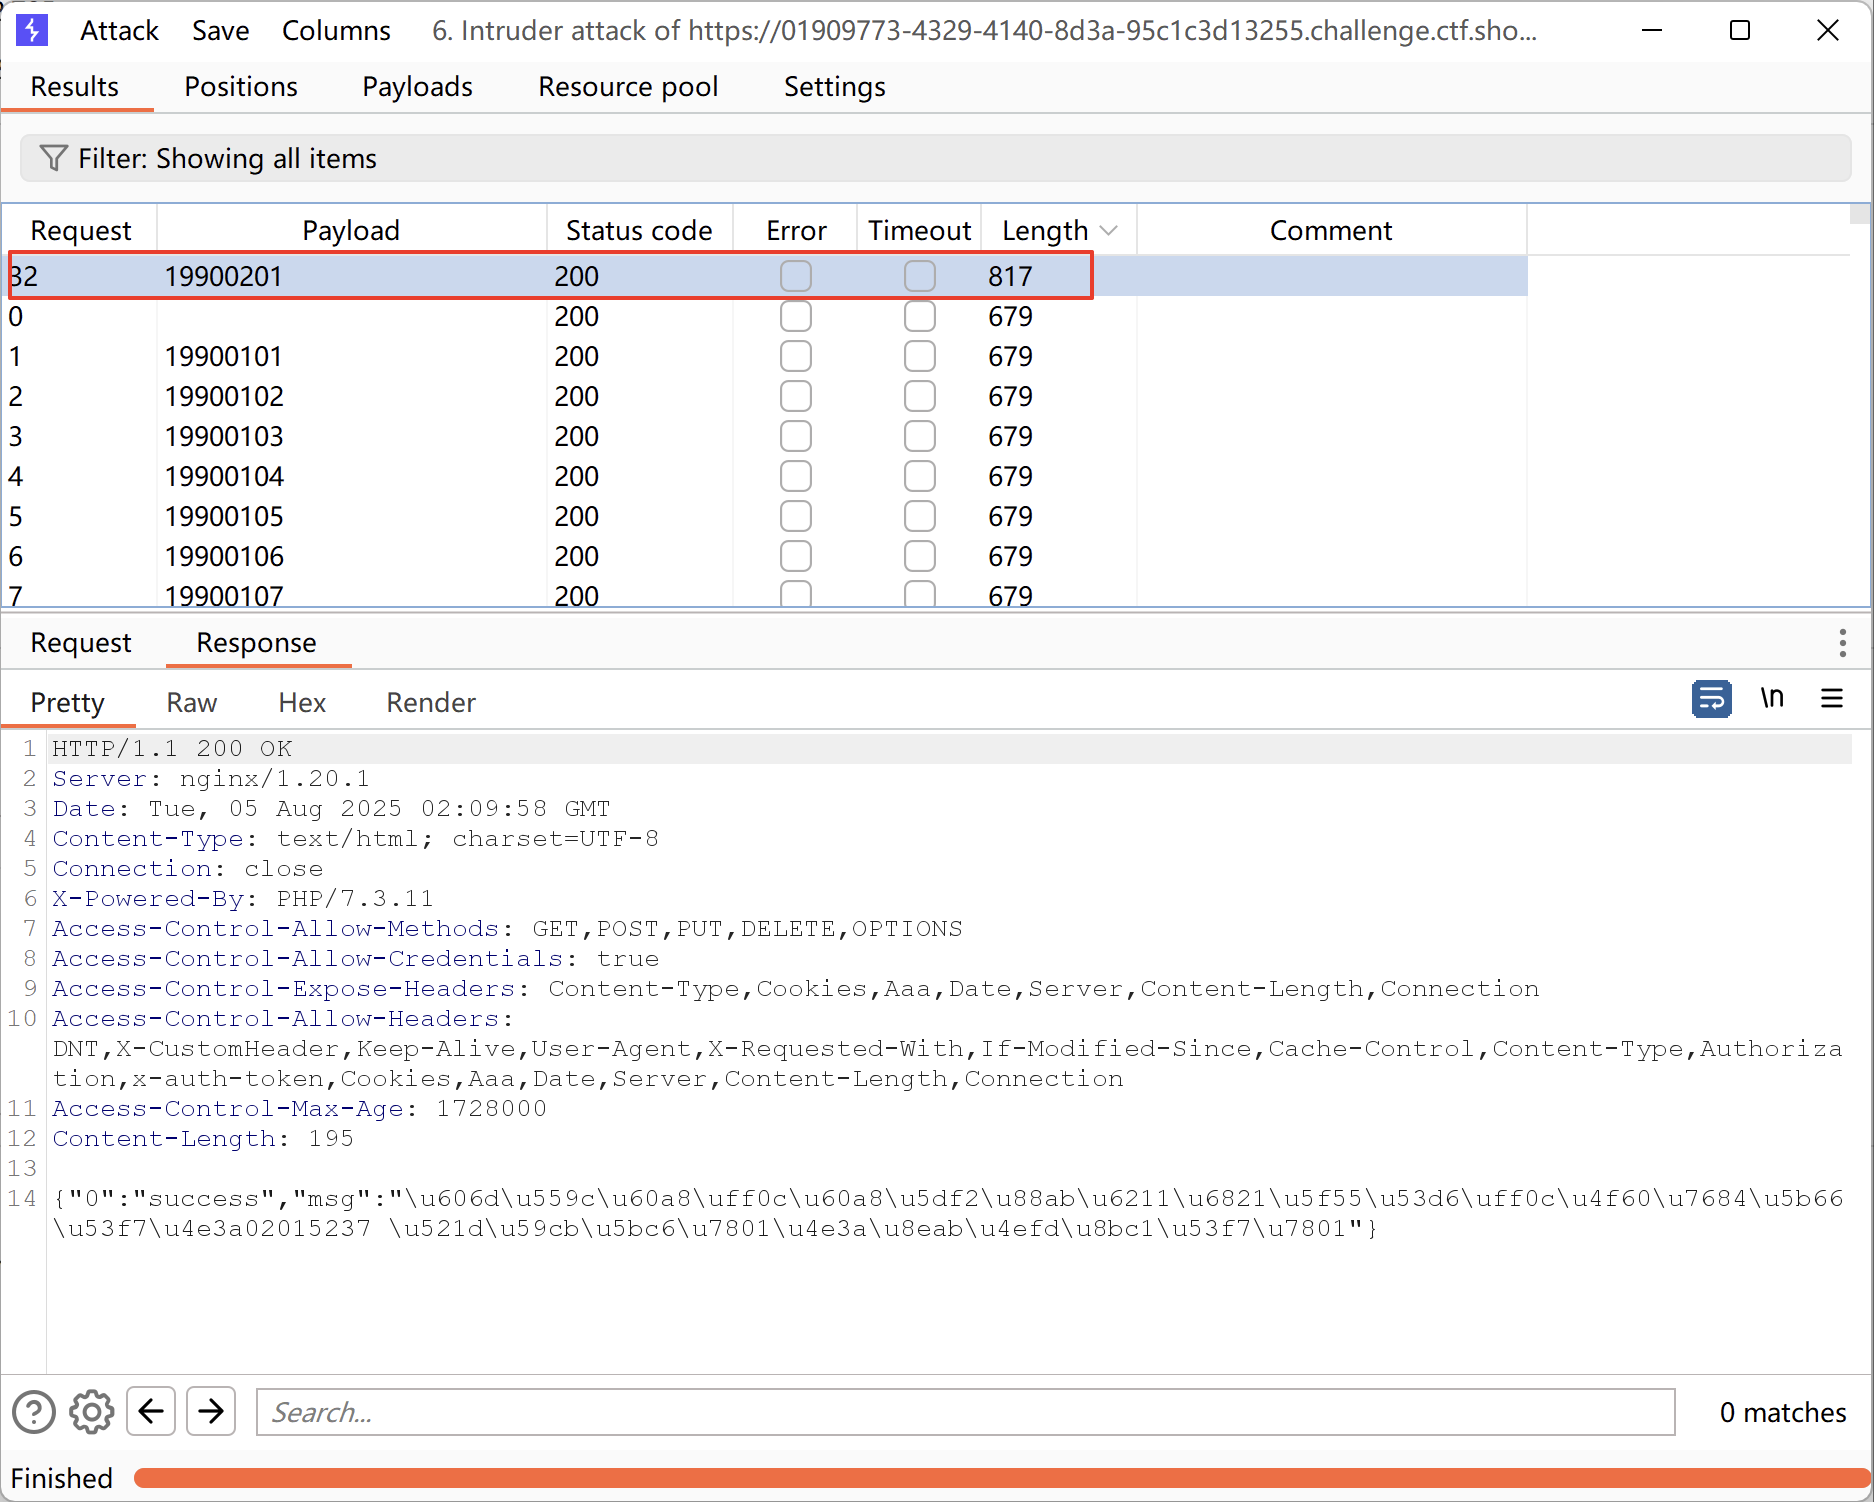
Task: Select result row with payload 19900102
Action: [767, 396]
